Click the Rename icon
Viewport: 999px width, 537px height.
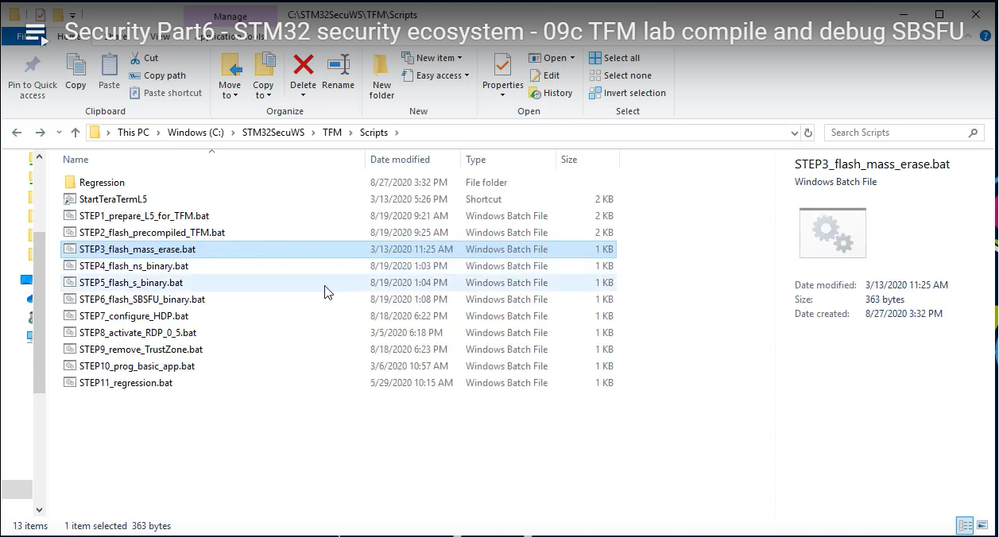pyautogui.click(x=338, y=64)
